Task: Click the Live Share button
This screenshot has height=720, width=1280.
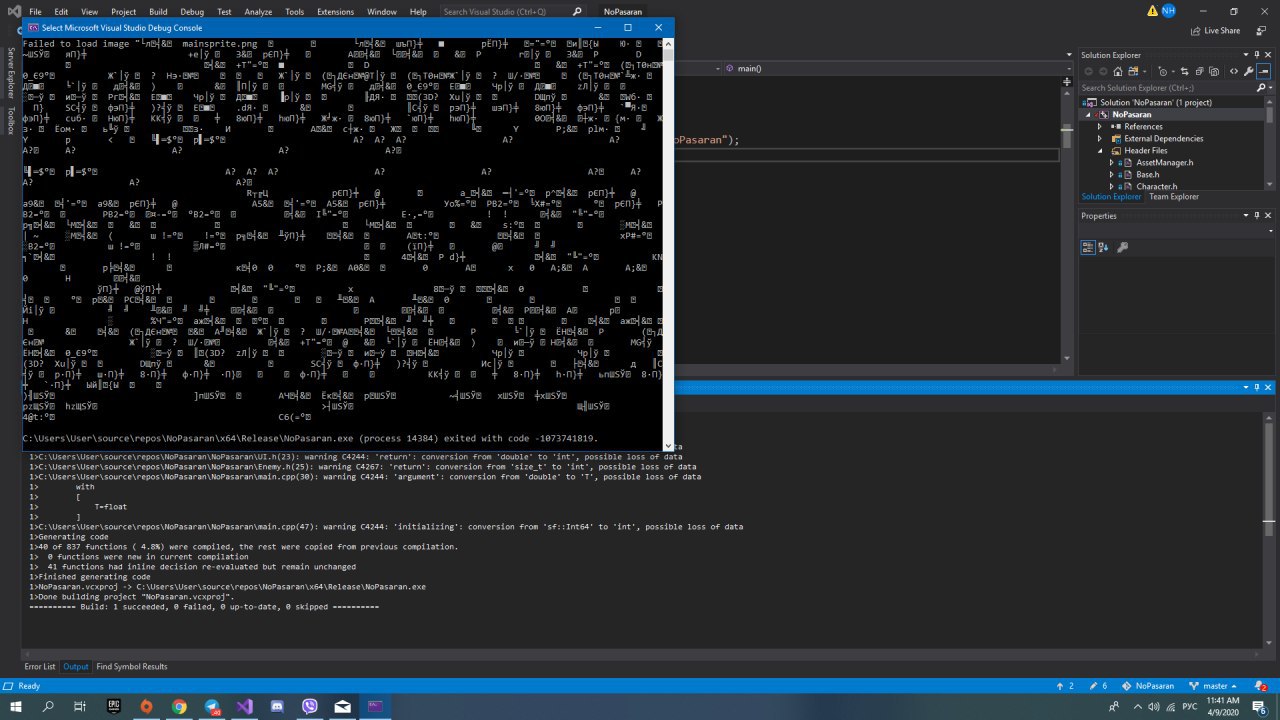Action: [x=1215, y=31]
